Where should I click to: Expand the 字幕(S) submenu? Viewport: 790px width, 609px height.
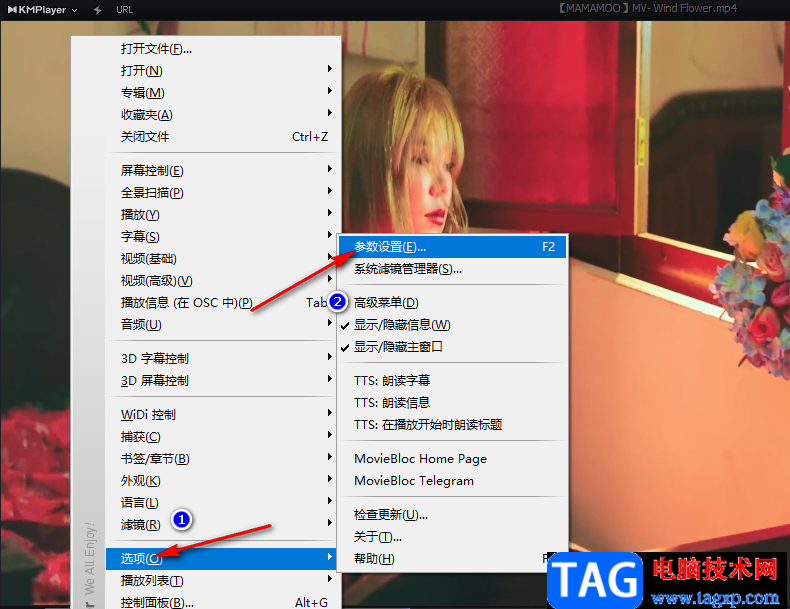click(223, 236)
